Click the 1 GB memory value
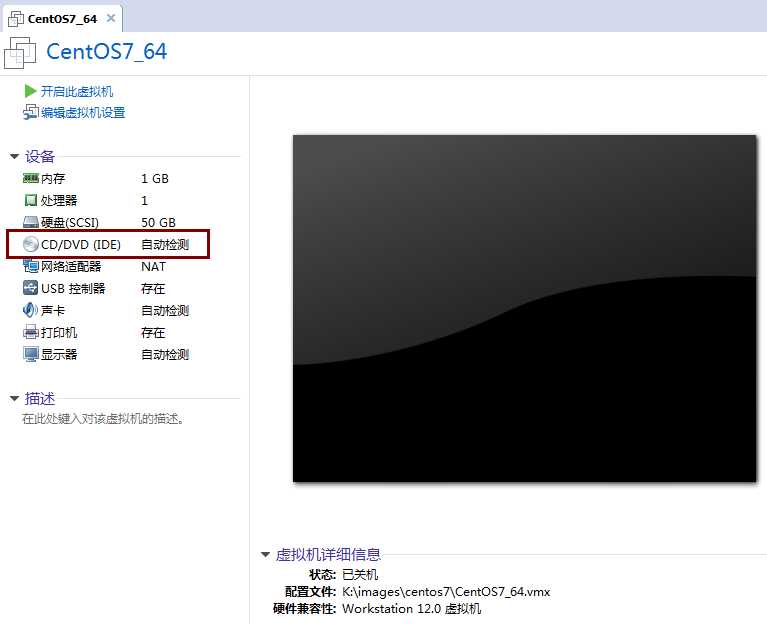This screenshot has height=624, width=767. coord(155,178)
